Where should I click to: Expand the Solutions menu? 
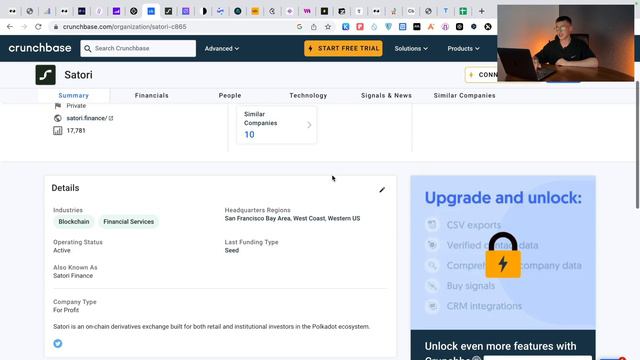[411, 49]
